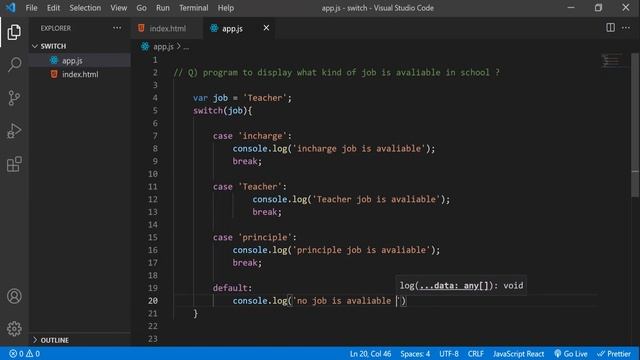
Task: Open the File menu
Action: coord(31,8)
